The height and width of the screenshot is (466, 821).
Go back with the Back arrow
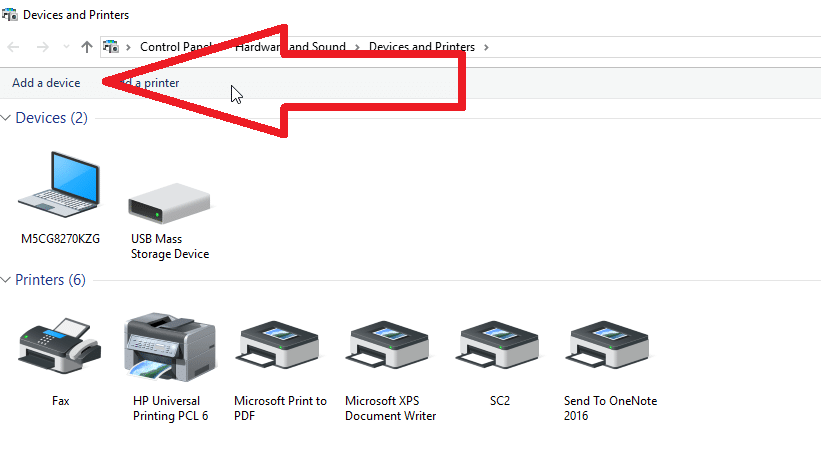click(x=14, y=47)
